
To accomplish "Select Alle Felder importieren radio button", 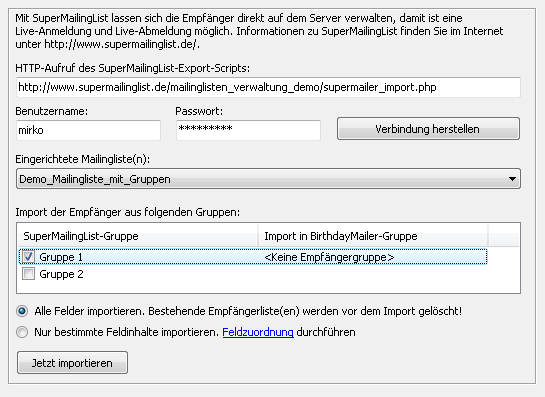I will click(22, 311).
